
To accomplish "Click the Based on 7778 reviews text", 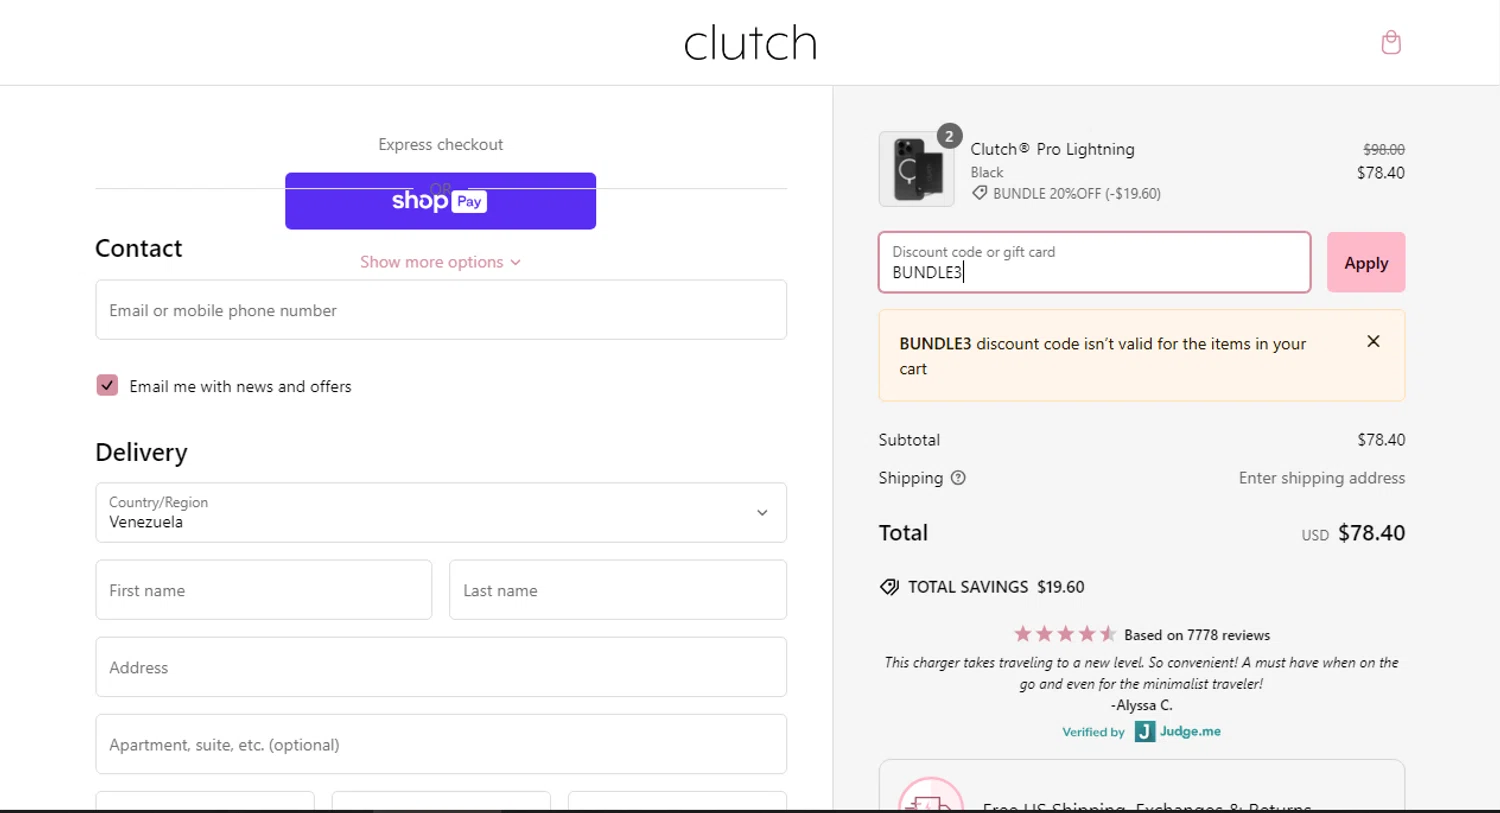I will [1197, 635].
